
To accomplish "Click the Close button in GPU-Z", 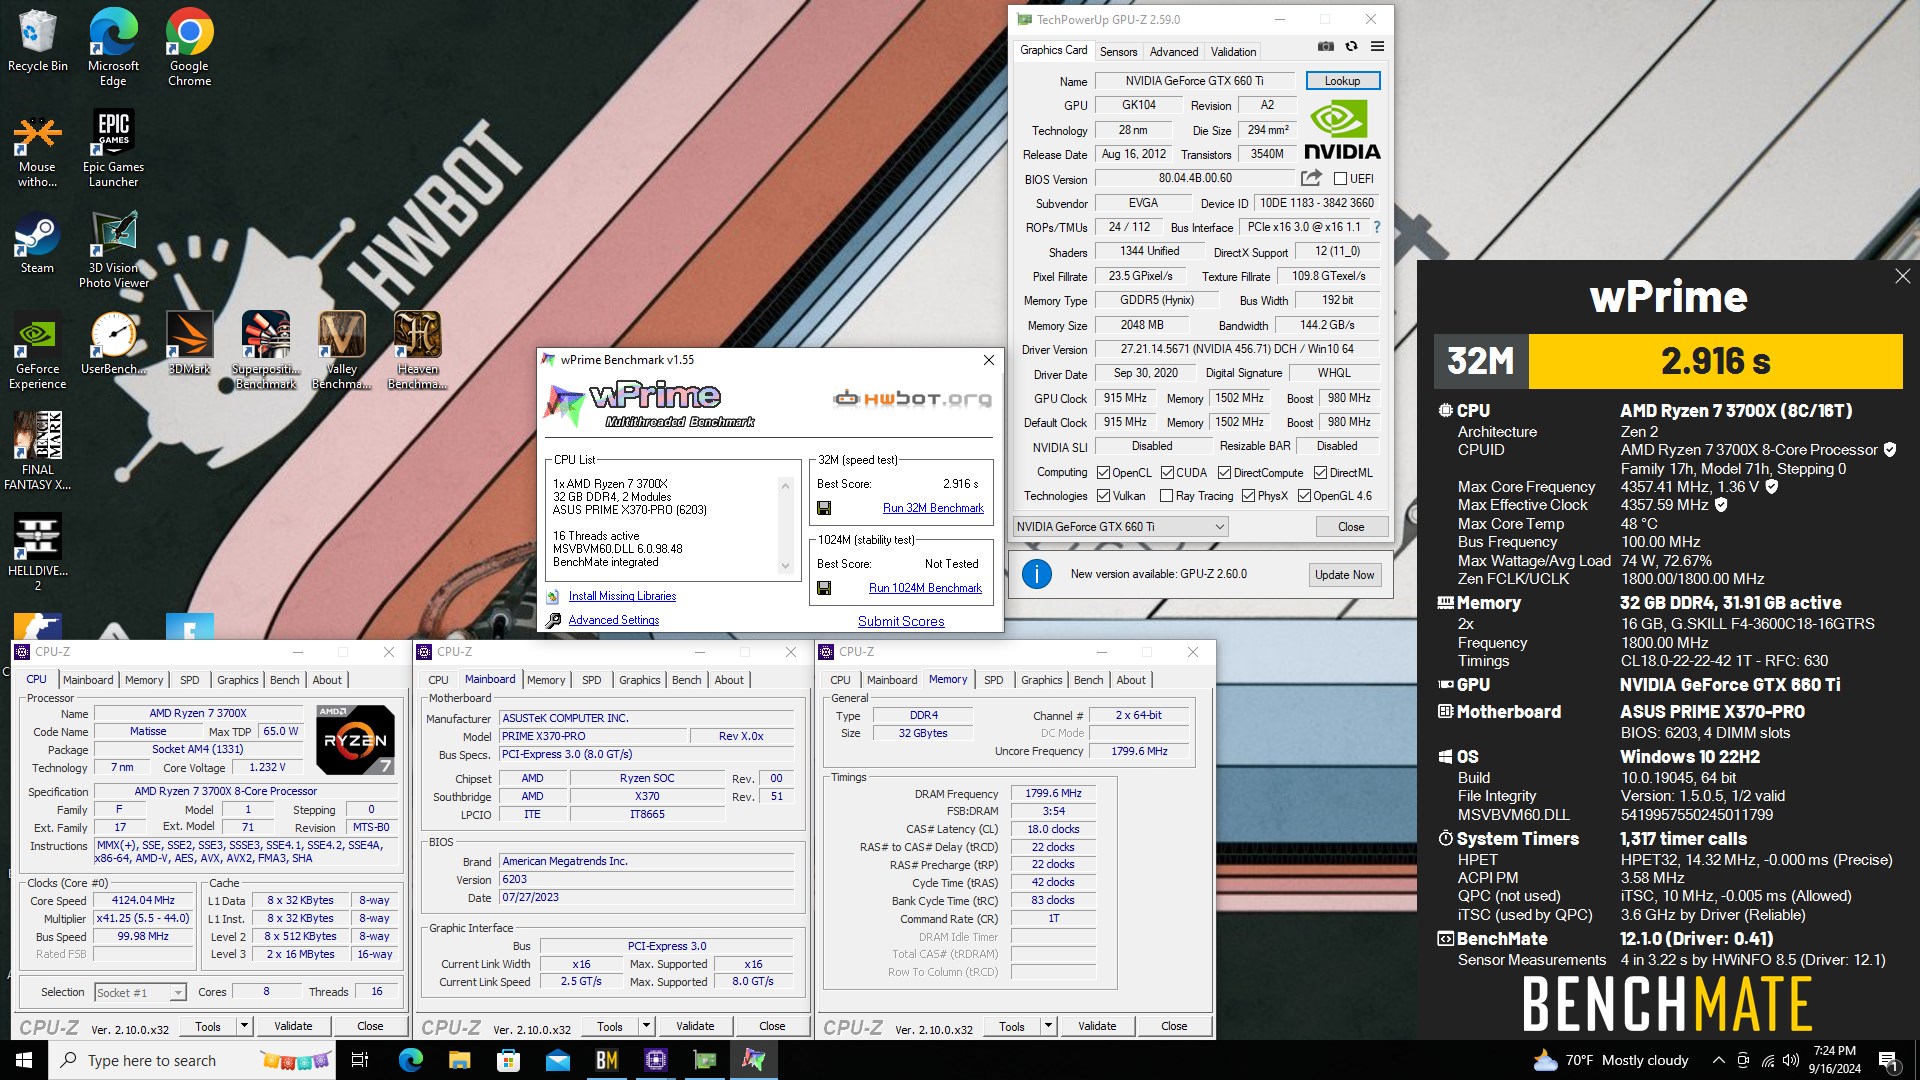I will (x=1350, y=527).
